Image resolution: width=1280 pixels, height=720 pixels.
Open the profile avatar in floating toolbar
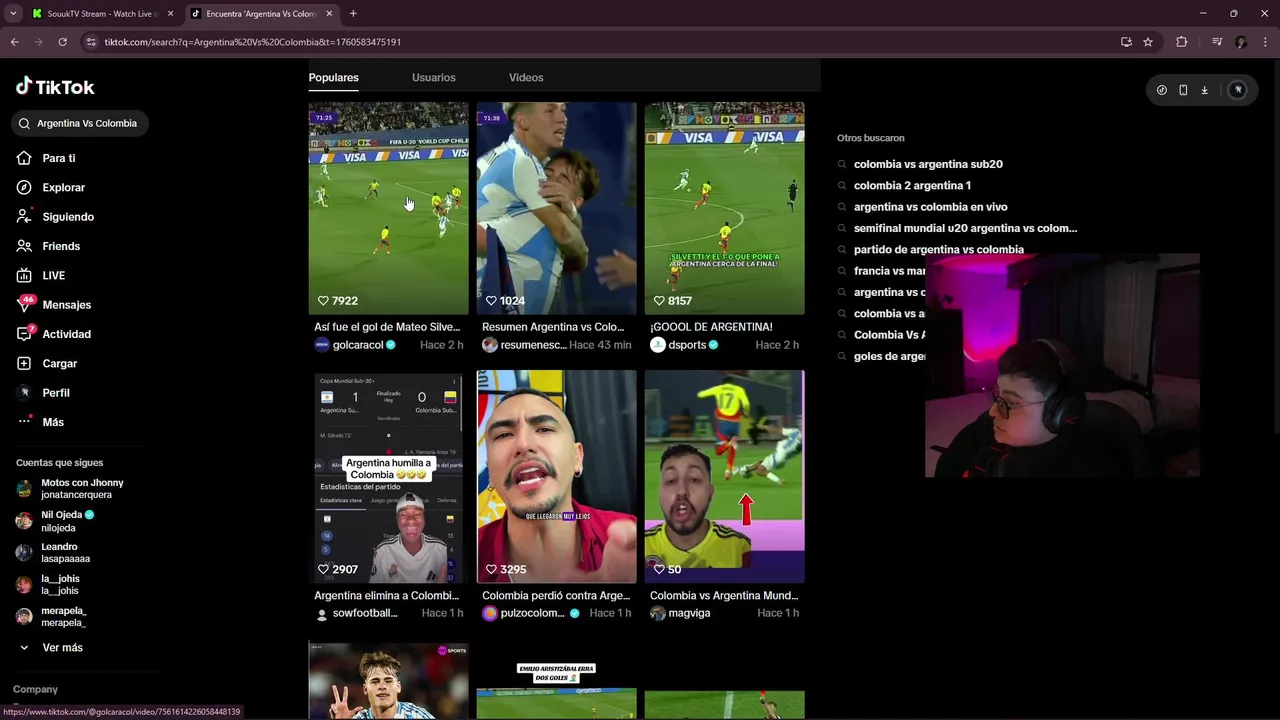[x=1238, y=90]
